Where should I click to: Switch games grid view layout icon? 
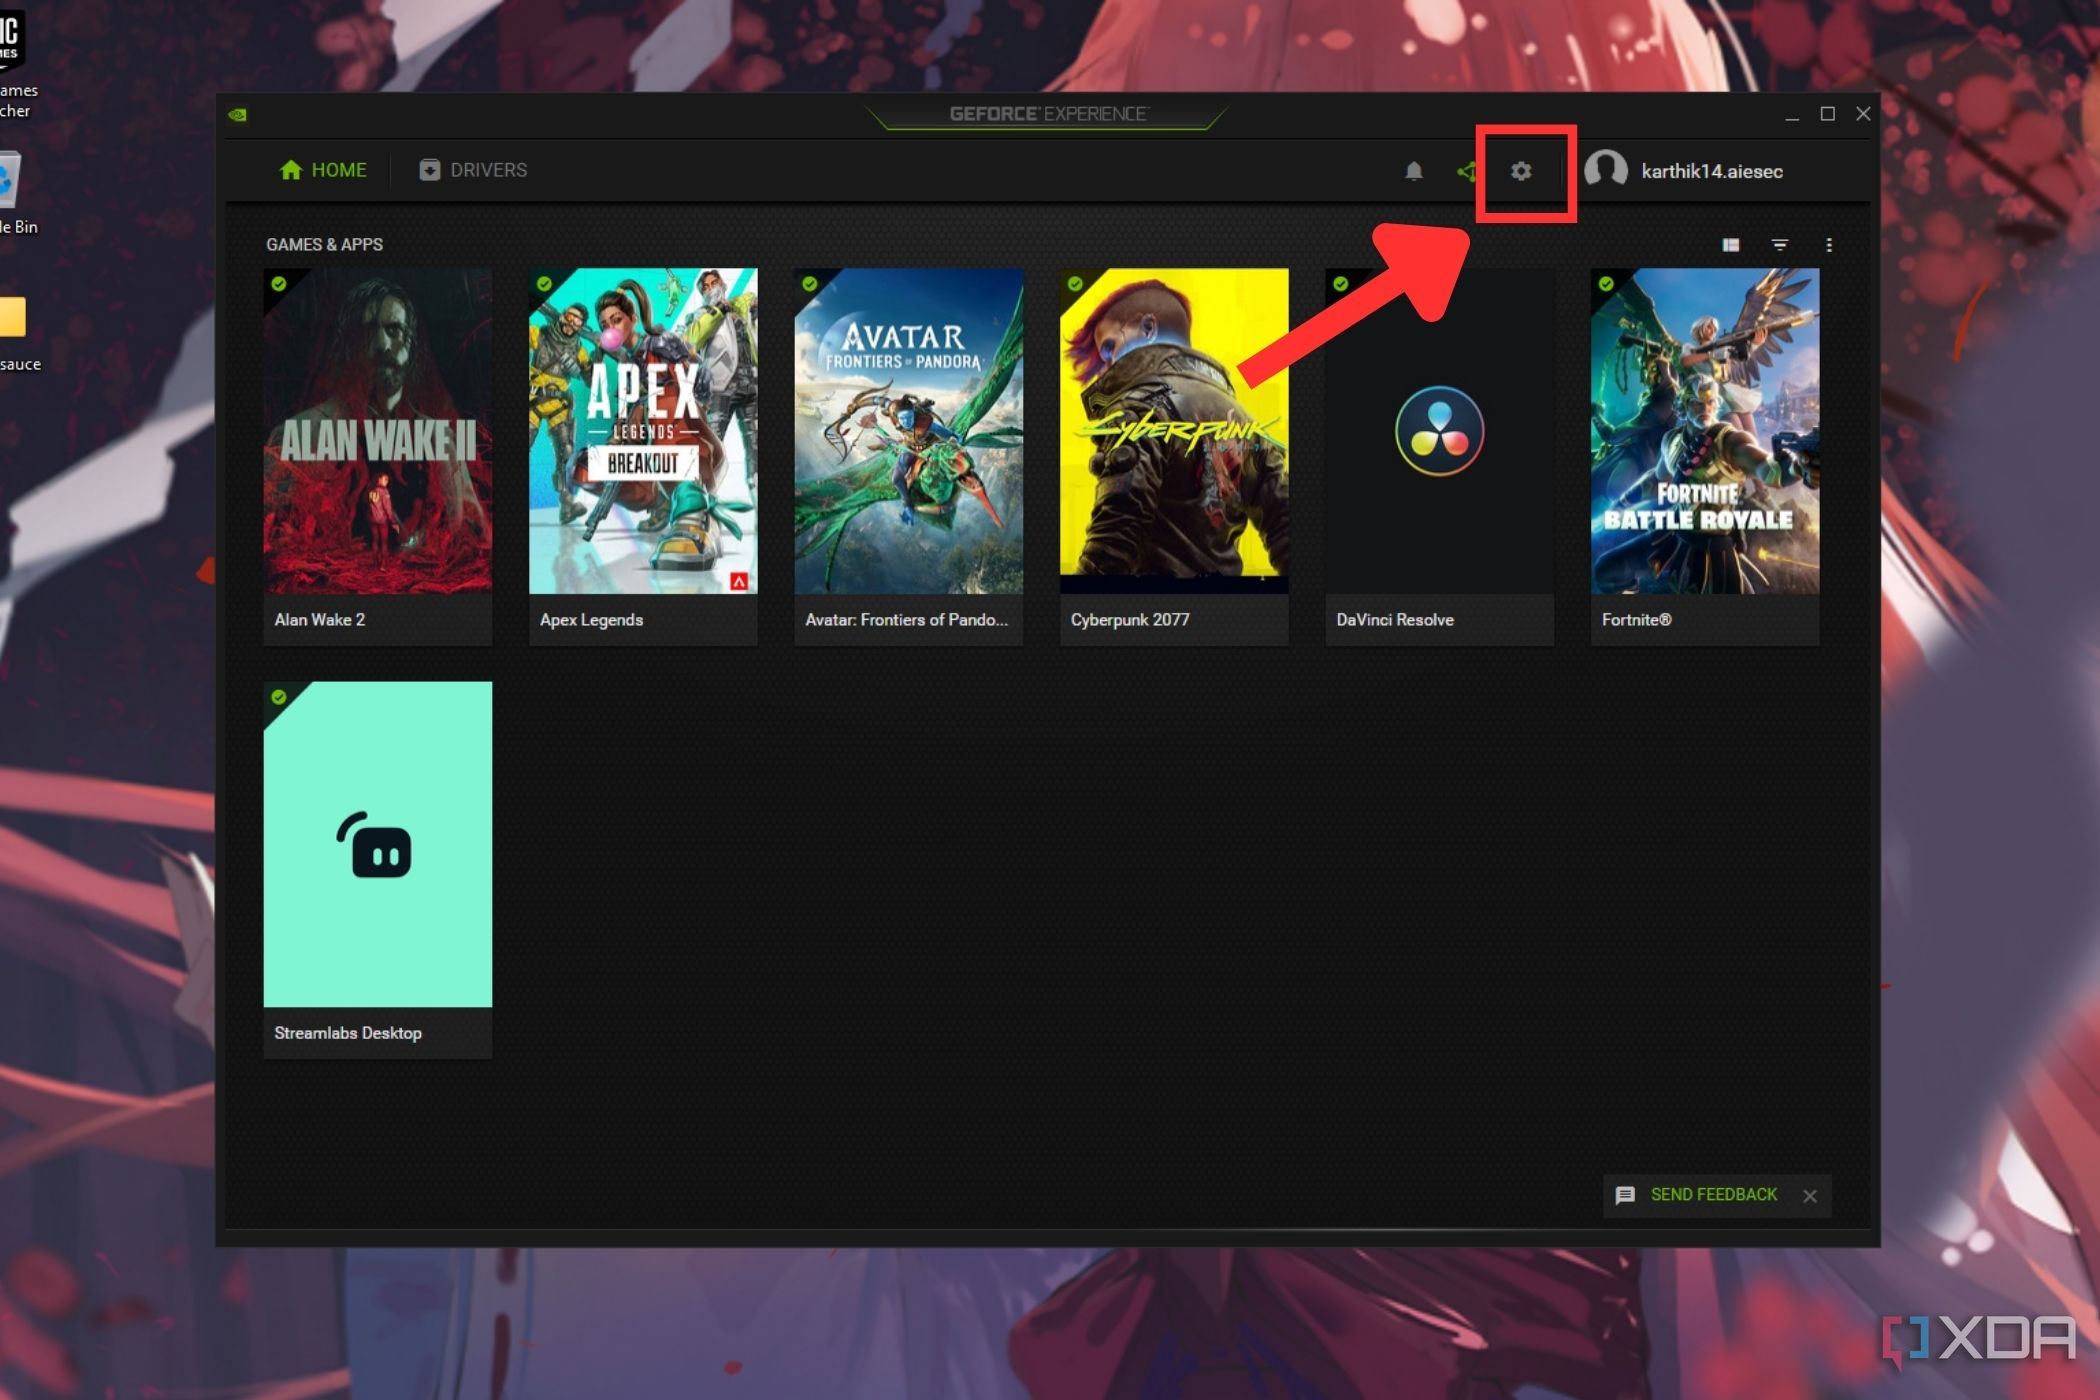coord(1731,245)
